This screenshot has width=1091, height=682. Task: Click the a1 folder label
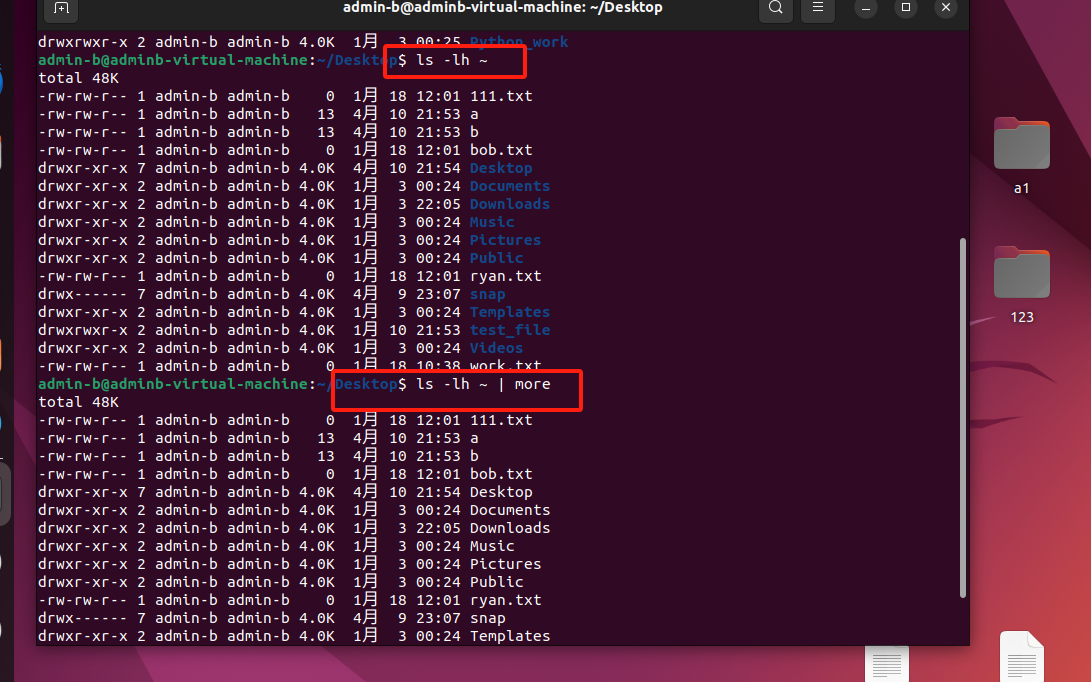(1021, 188)
